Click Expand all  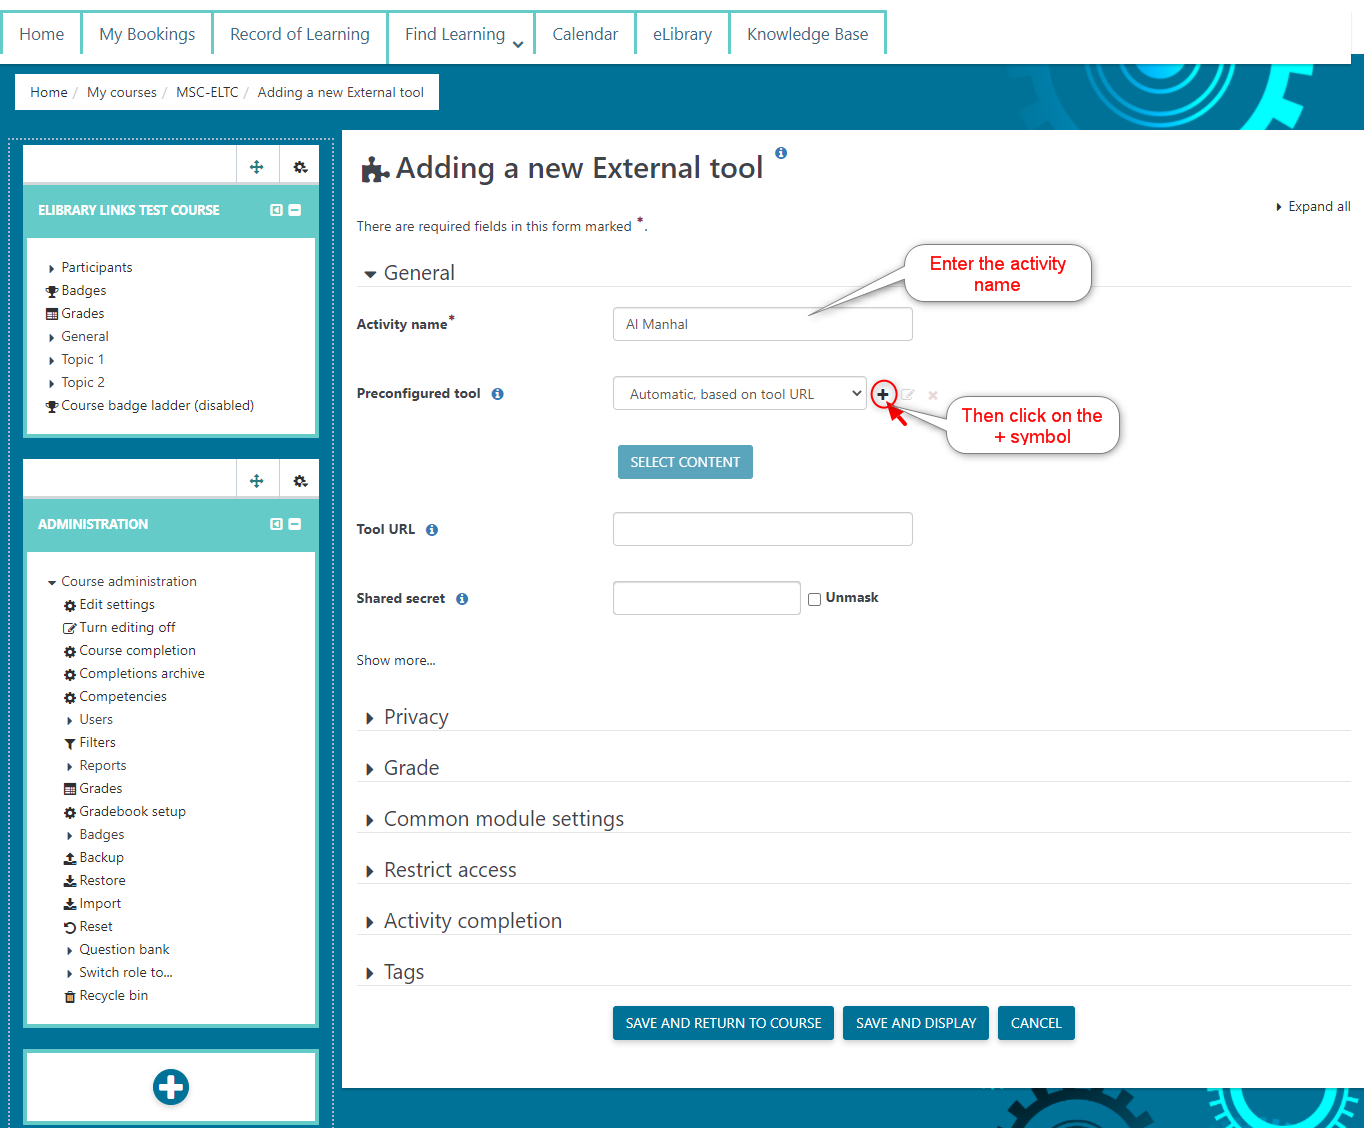[1313, 207]
